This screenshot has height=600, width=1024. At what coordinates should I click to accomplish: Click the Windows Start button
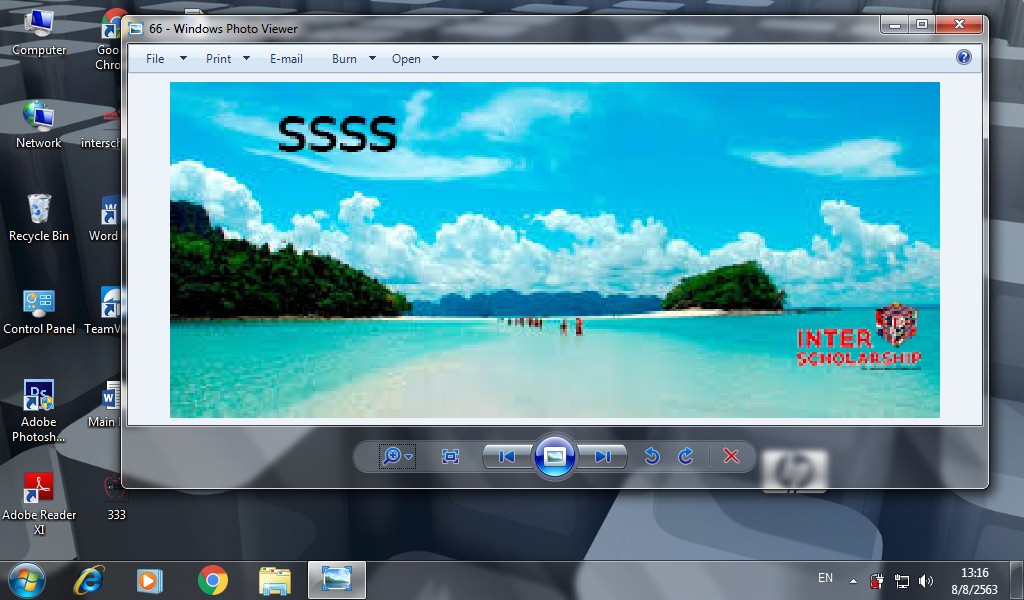27,579
